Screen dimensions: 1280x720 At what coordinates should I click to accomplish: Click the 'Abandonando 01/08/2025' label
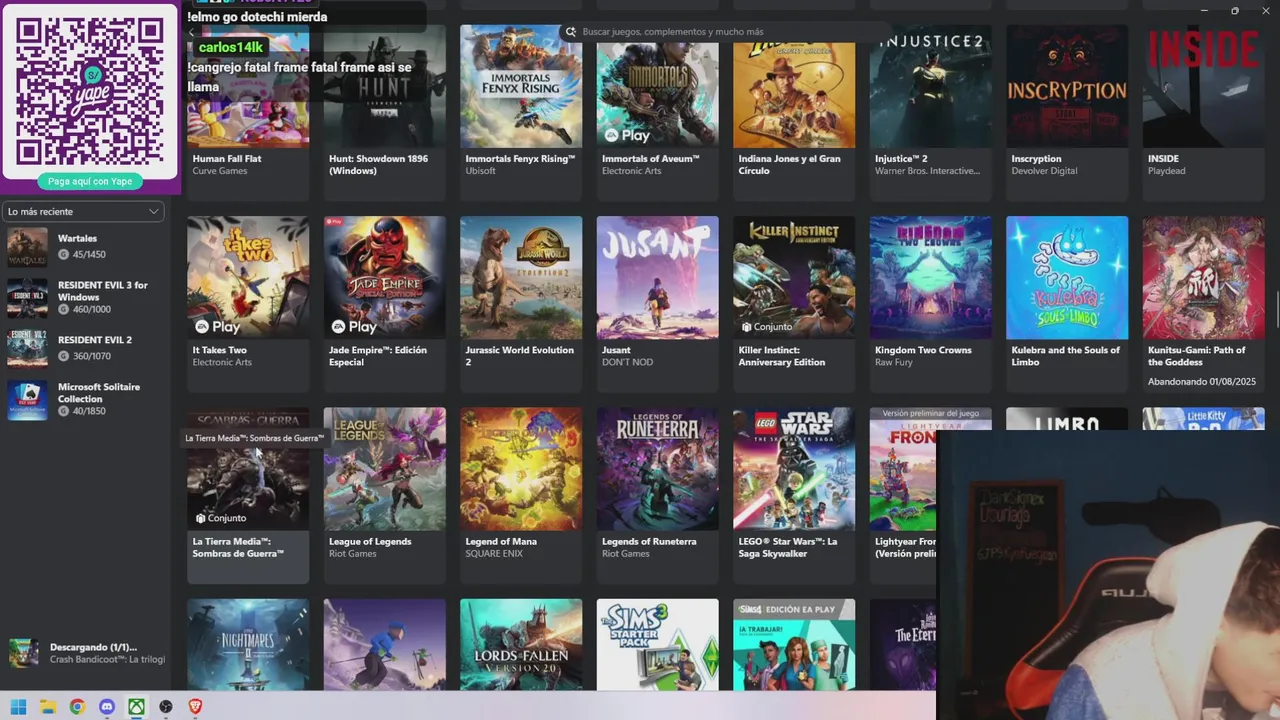click(1201, 382)
